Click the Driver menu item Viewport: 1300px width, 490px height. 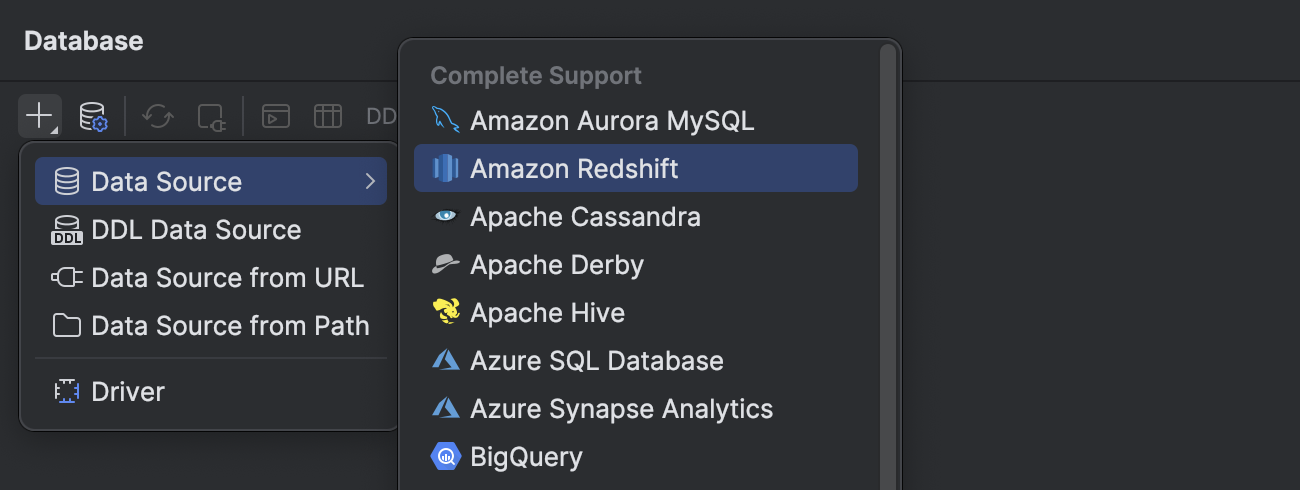128,392
